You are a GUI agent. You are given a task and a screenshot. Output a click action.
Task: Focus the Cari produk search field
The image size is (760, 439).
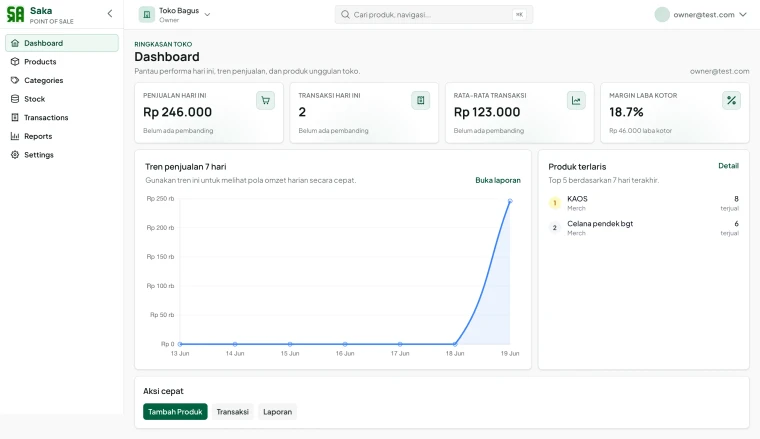coord(434,15)
